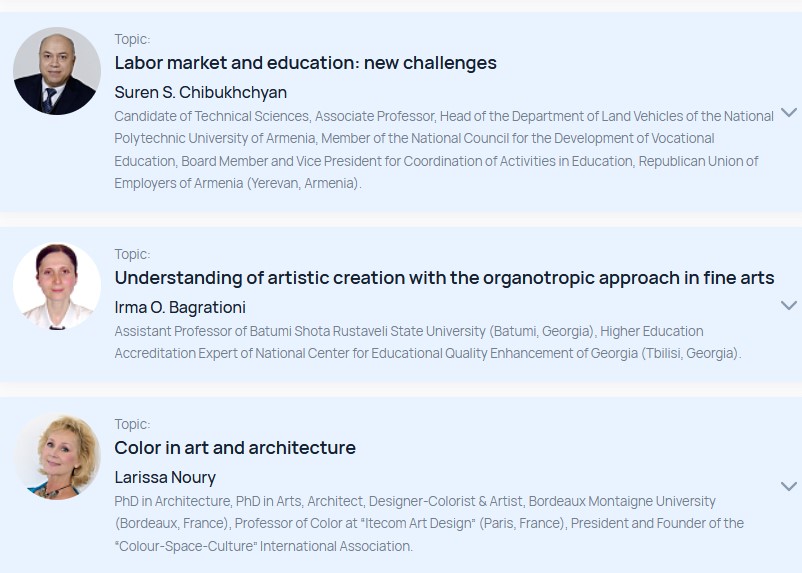Click Larissa Noury's portrait photo

click(57, 457)
